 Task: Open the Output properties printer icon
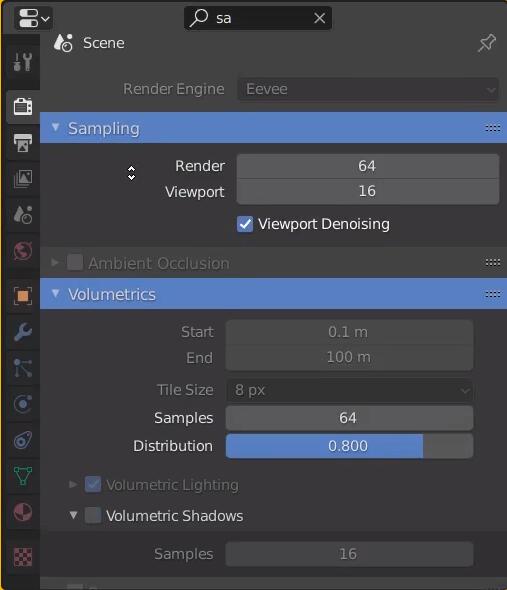coord(23,143)
